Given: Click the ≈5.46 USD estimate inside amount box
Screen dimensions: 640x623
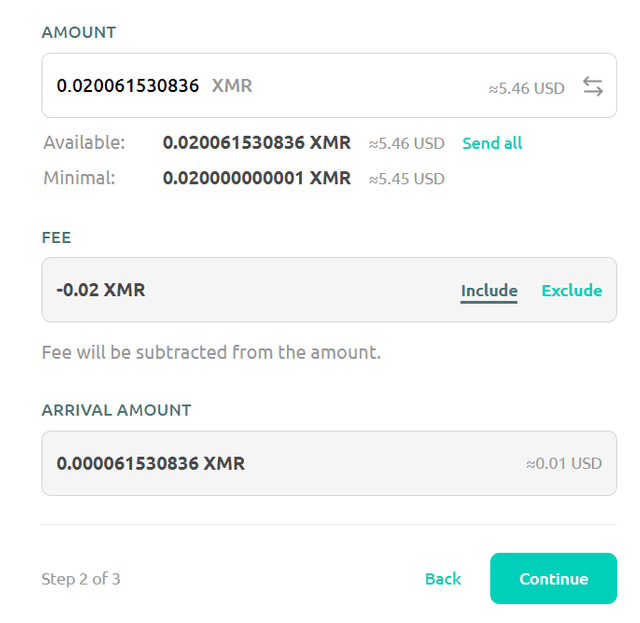Looking at the screenshot, I should [526, 88].
